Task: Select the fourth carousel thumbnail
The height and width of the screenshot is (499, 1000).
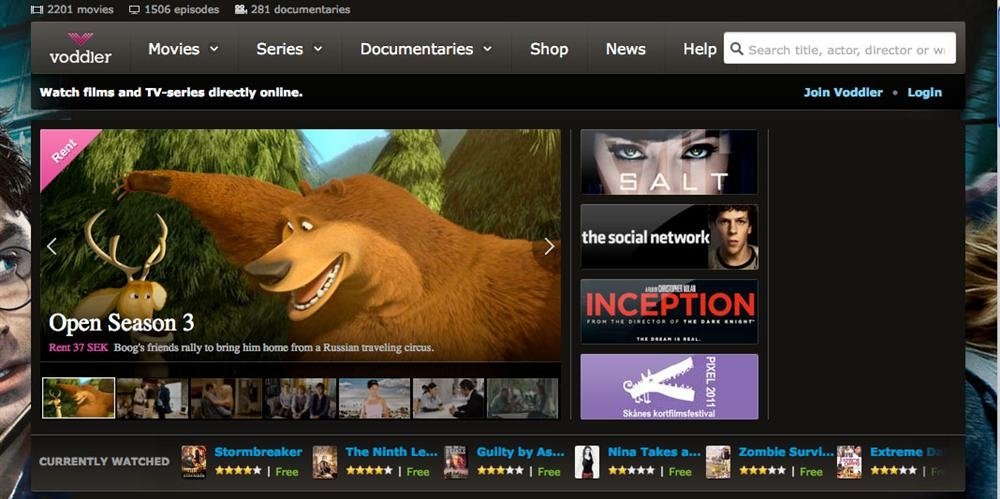Action: point(300,398)
